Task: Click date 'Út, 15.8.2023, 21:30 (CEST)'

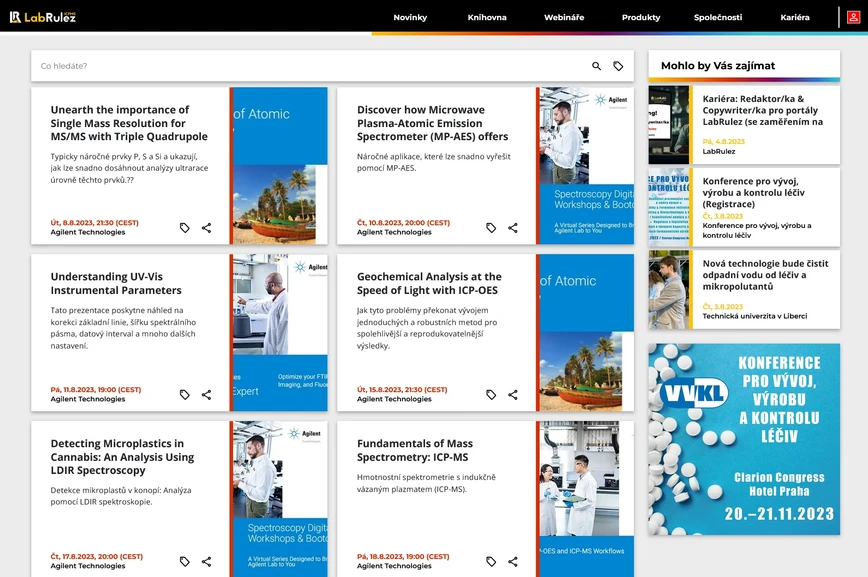Action: click(402, 389)
